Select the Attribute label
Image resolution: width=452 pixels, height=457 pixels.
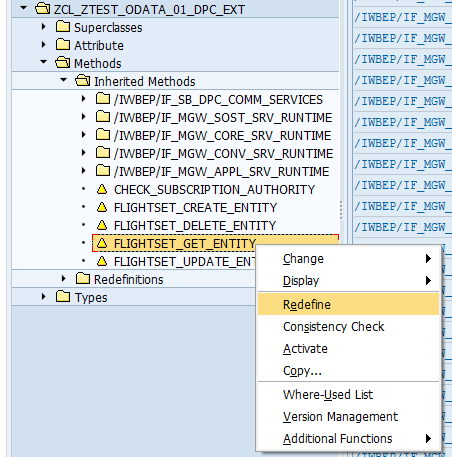tap(99, 46)
